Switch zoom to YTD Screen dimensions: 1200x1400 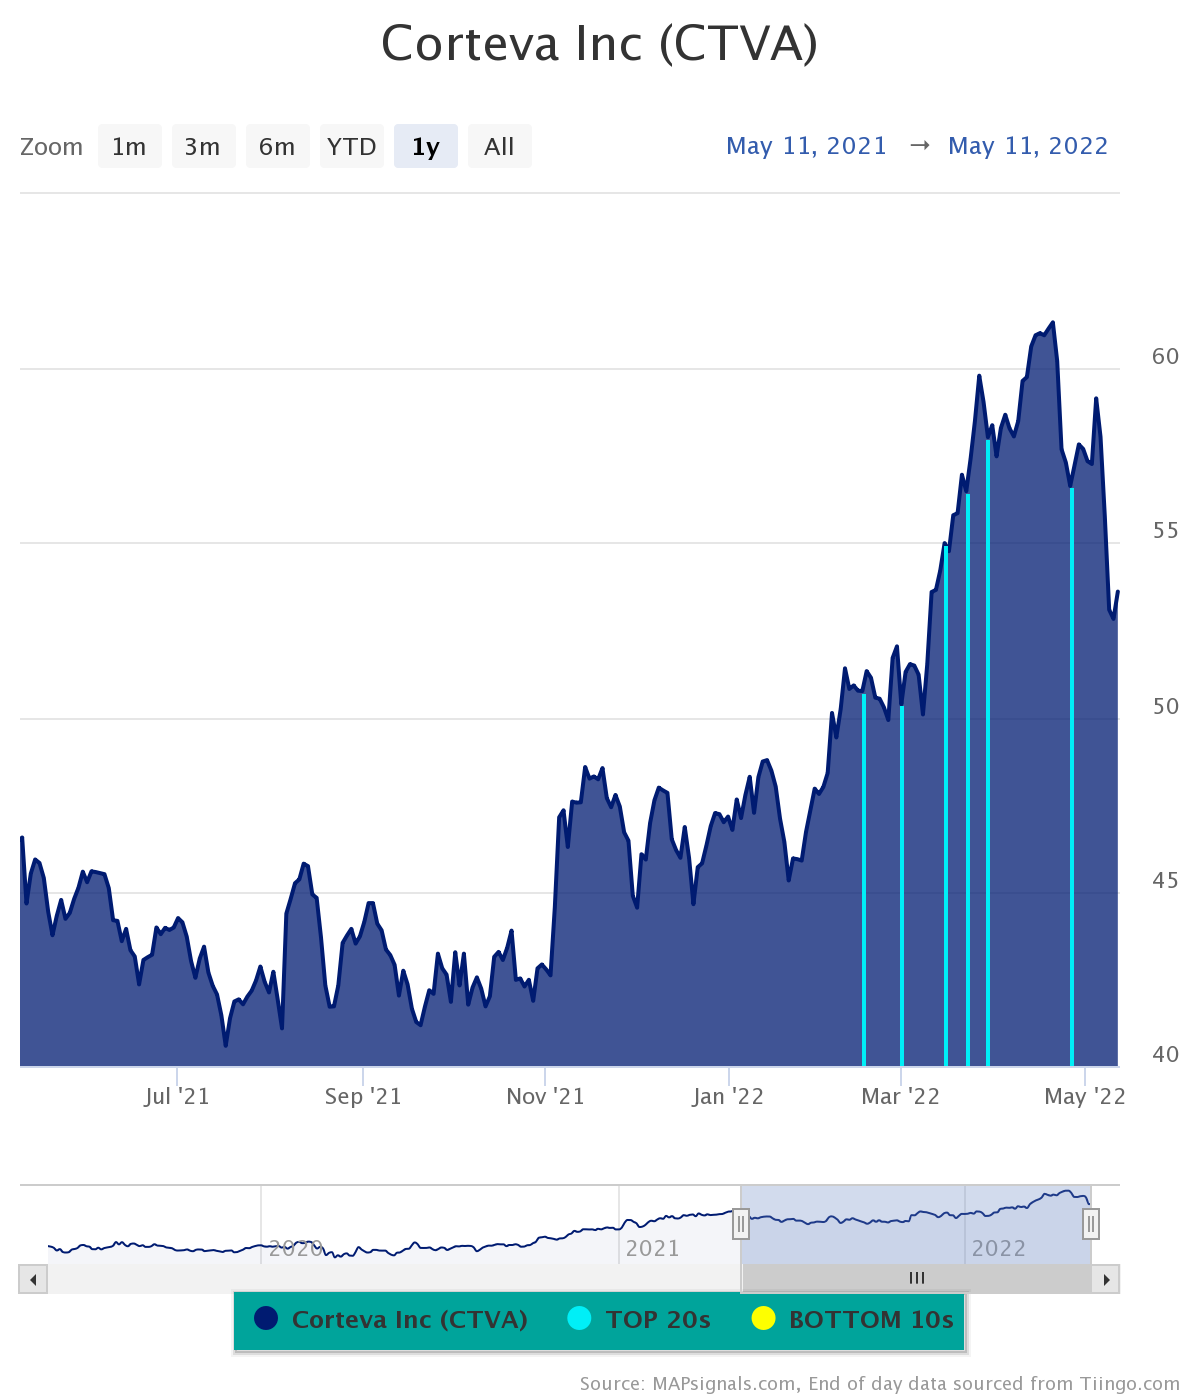[351, 147]
